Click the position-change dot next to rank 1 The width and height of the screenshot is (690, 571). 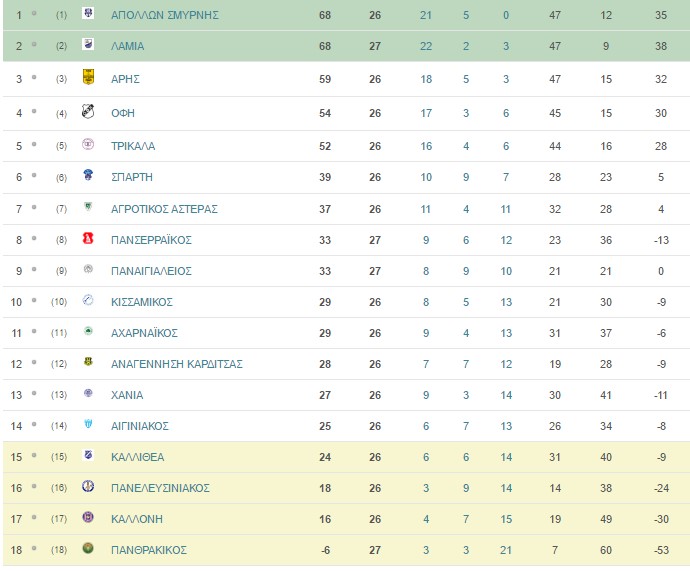tap(34, 13)
